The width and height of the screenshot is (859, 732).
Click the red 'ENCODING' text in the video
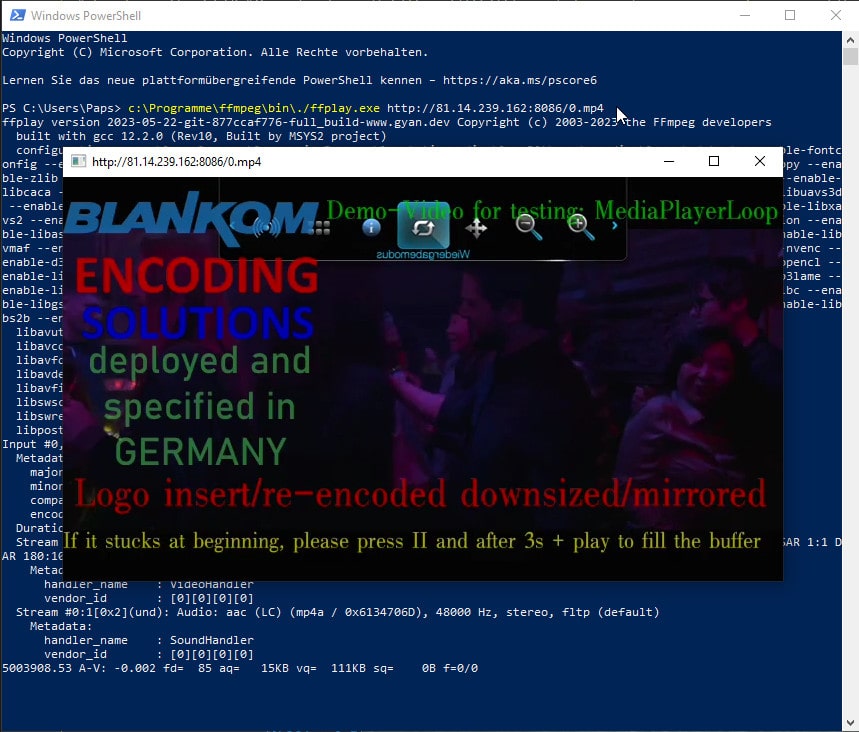(196, 275)
